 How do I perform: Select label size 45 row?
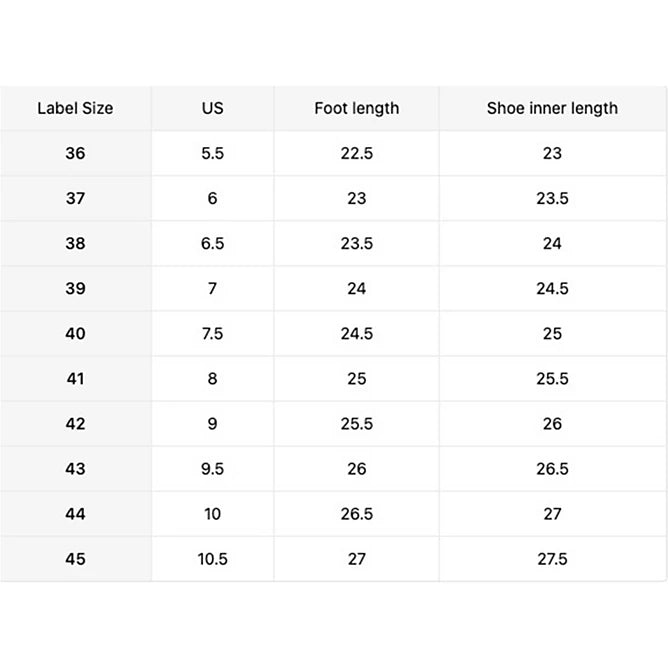(333, 559)
